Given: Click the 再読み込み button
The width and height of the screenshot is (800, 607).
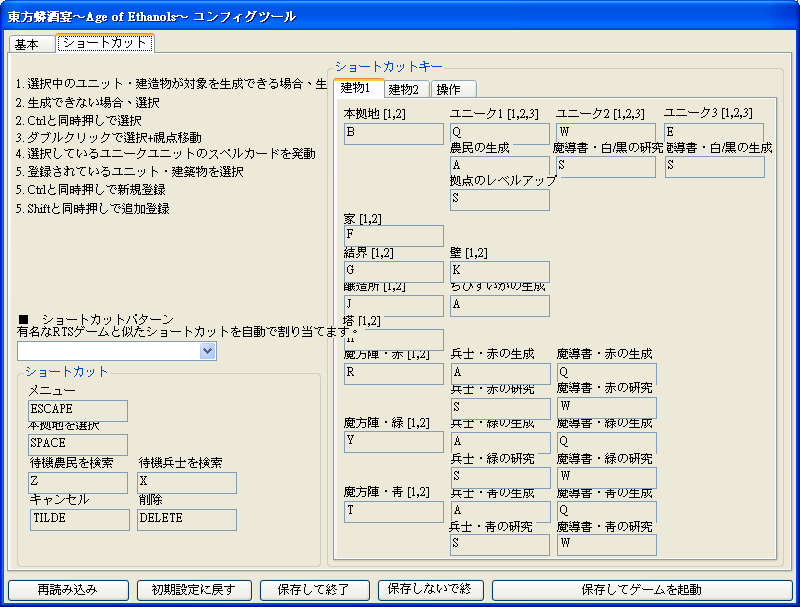Looking at the screenshot, I should (x=68, y=590).
